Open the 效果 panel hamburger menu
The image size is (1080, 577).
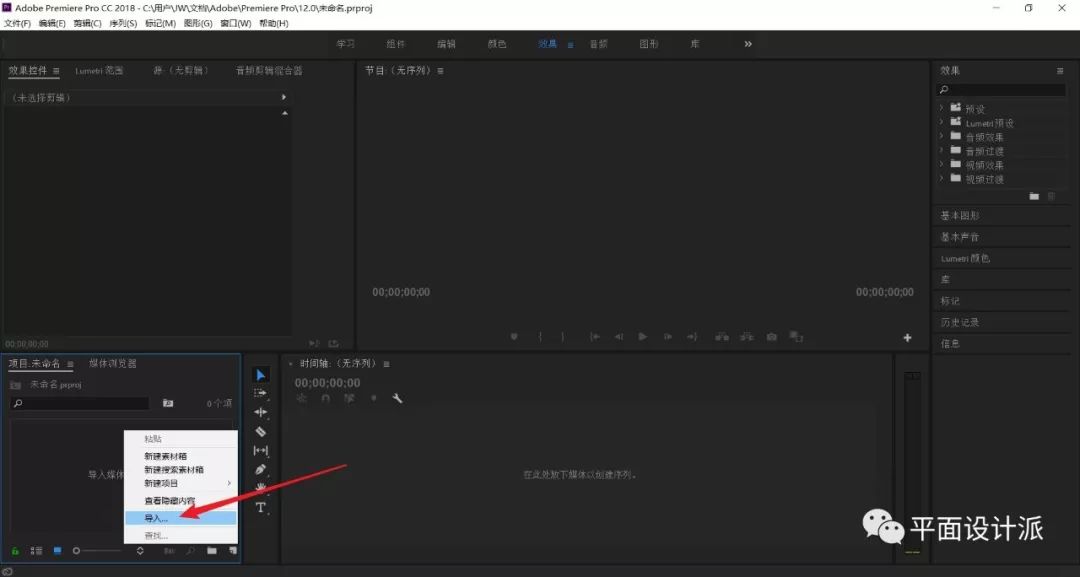tap(1060, 71)
